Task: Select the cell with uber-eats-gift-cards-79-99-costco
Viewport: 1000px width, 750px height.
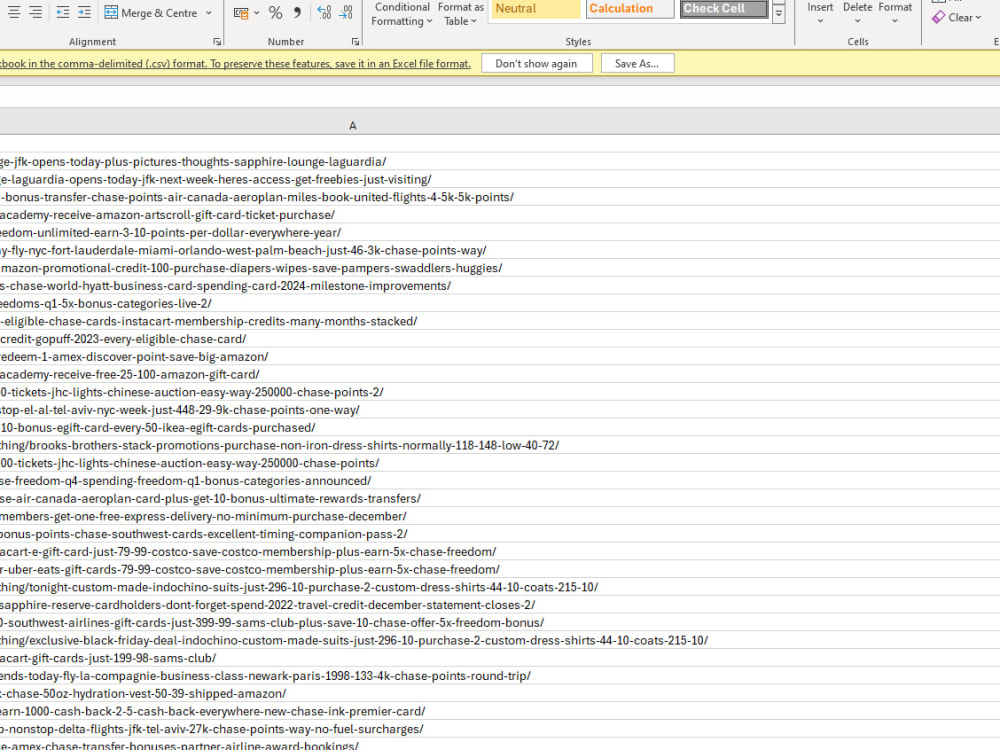Action: (500, 570)
